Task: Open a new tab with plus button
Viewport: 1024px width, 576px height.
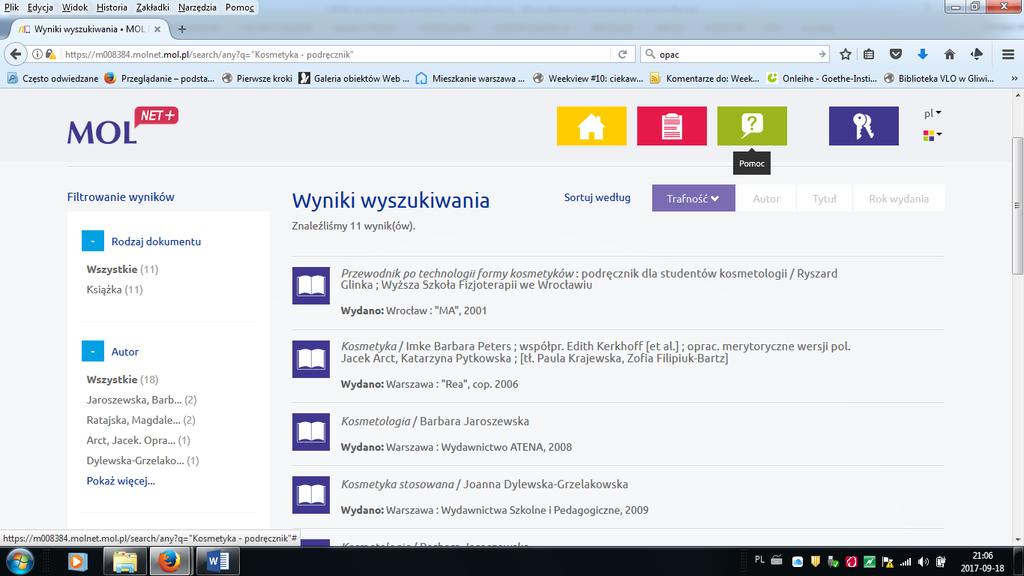Action: 182,29
